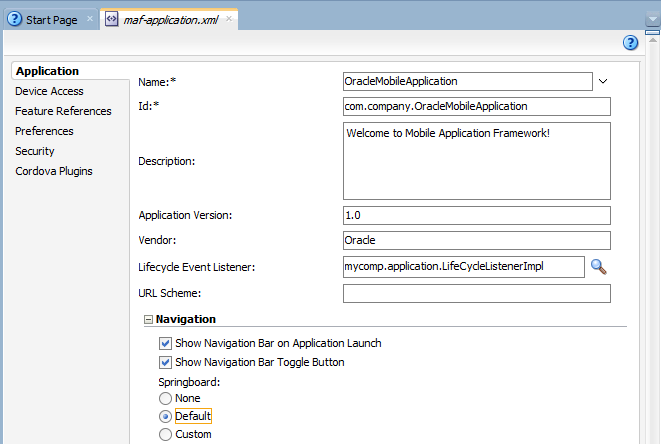This screenshot has height=444, width=661.
Task: Click the split-editor handle above the scrollbar
Action: [653, 32]
